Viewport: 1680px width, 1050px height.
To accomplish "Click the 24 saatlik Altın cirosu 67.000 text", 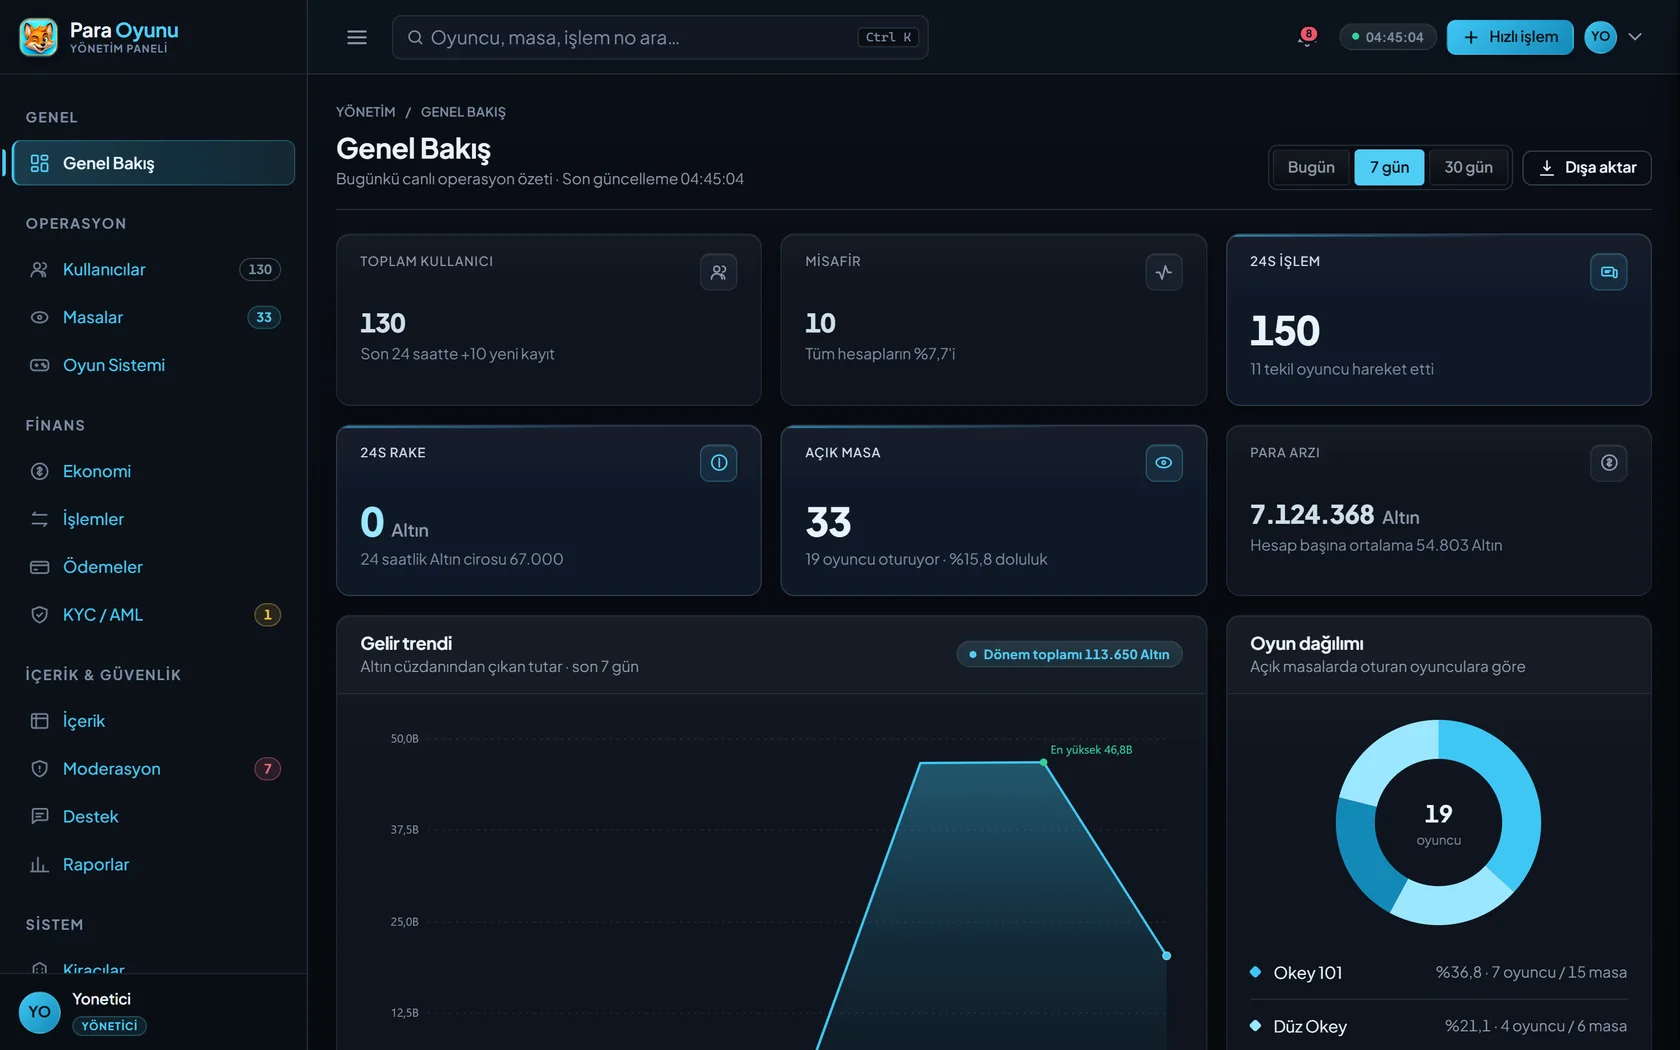I will pyautogui.click(x=462, y=559).
